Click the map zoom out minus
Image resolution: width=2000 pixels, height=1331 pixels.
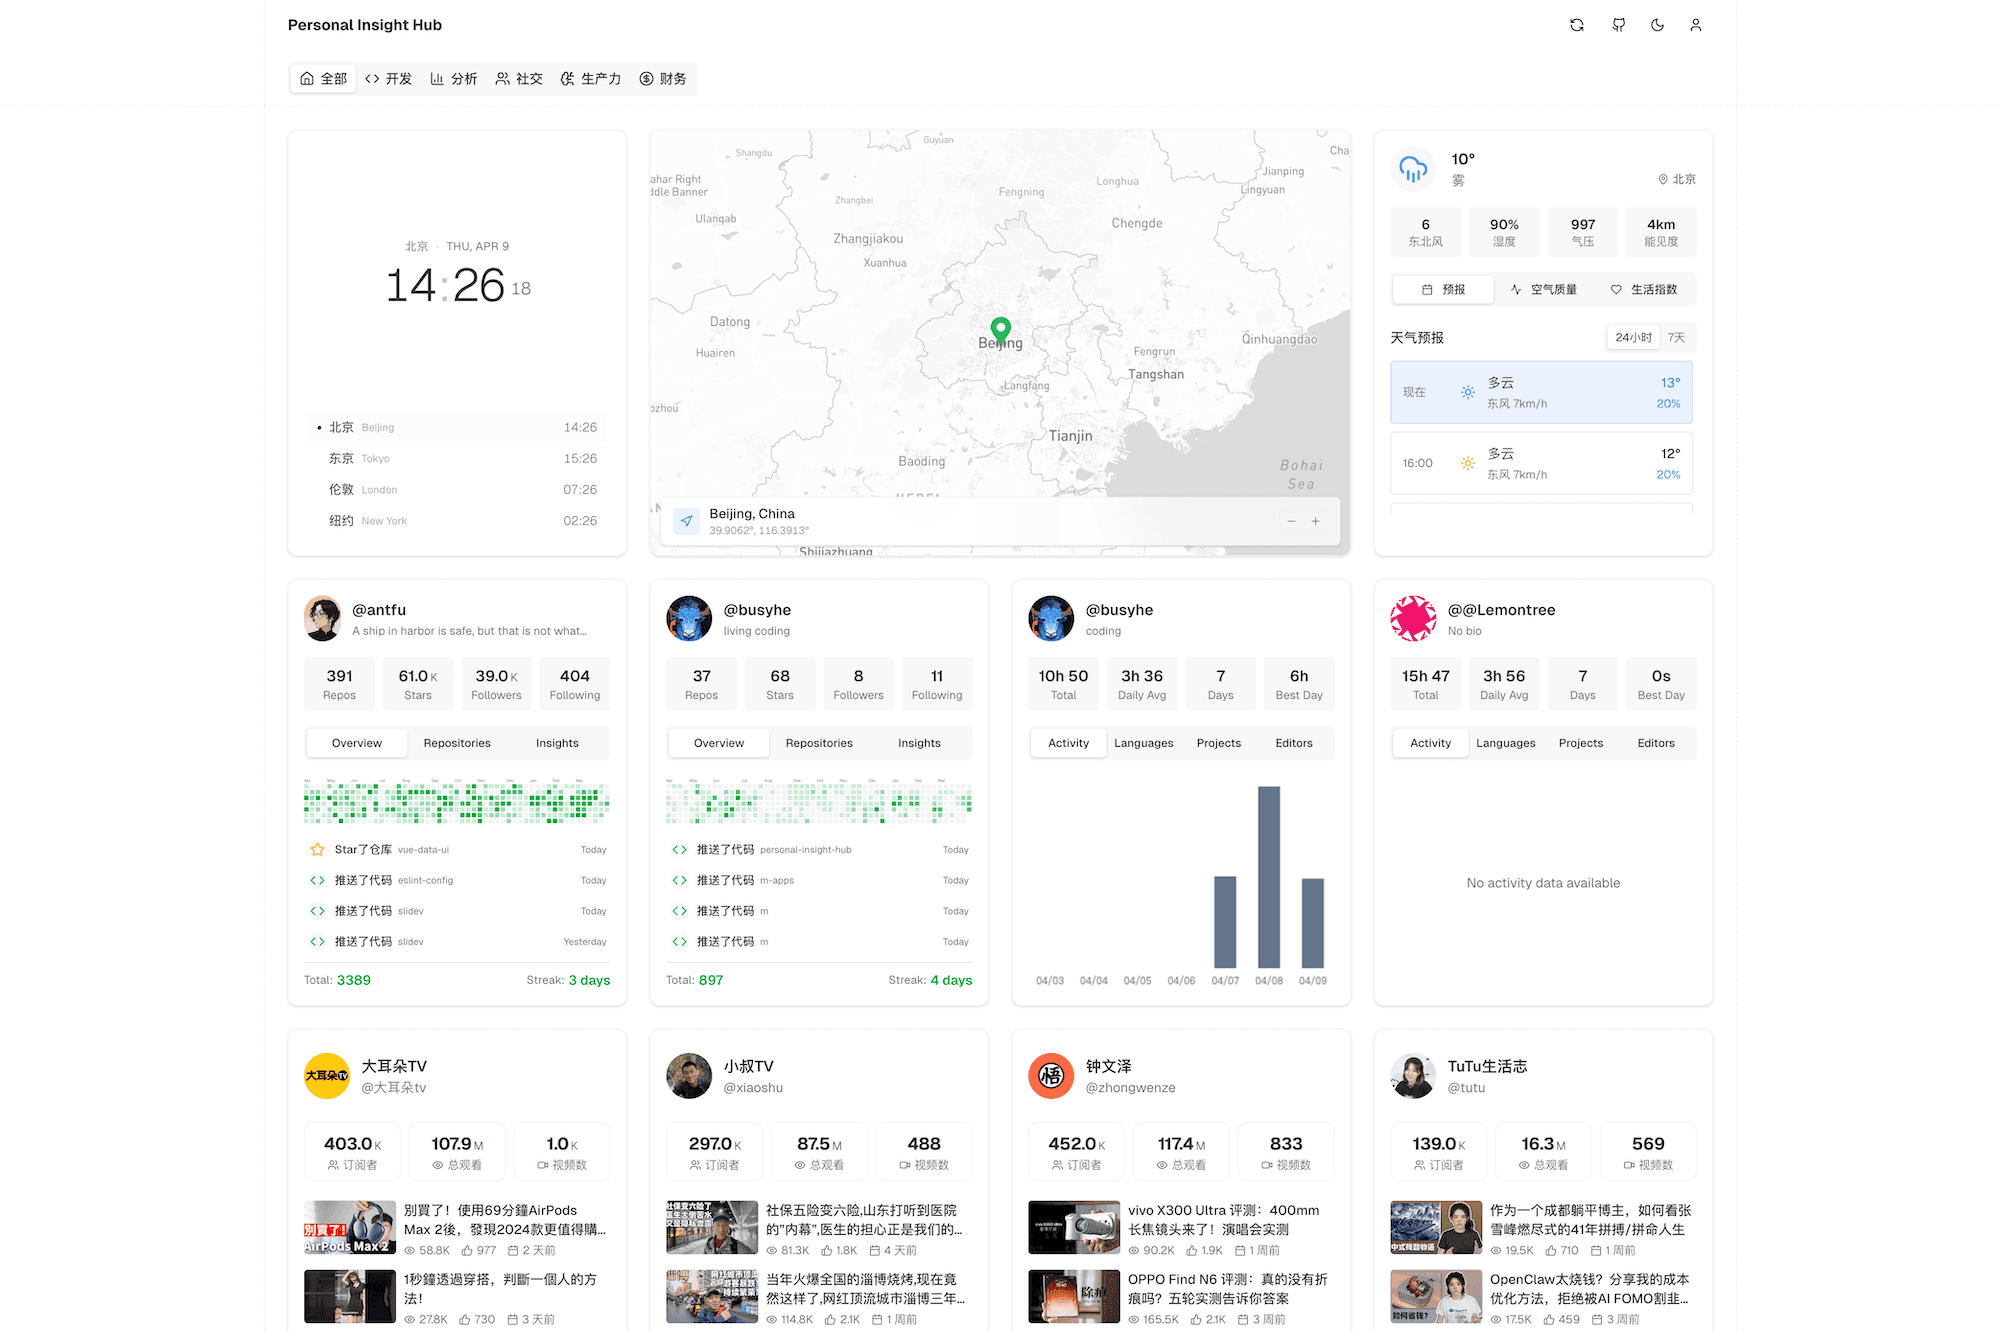coord(1291,521)
